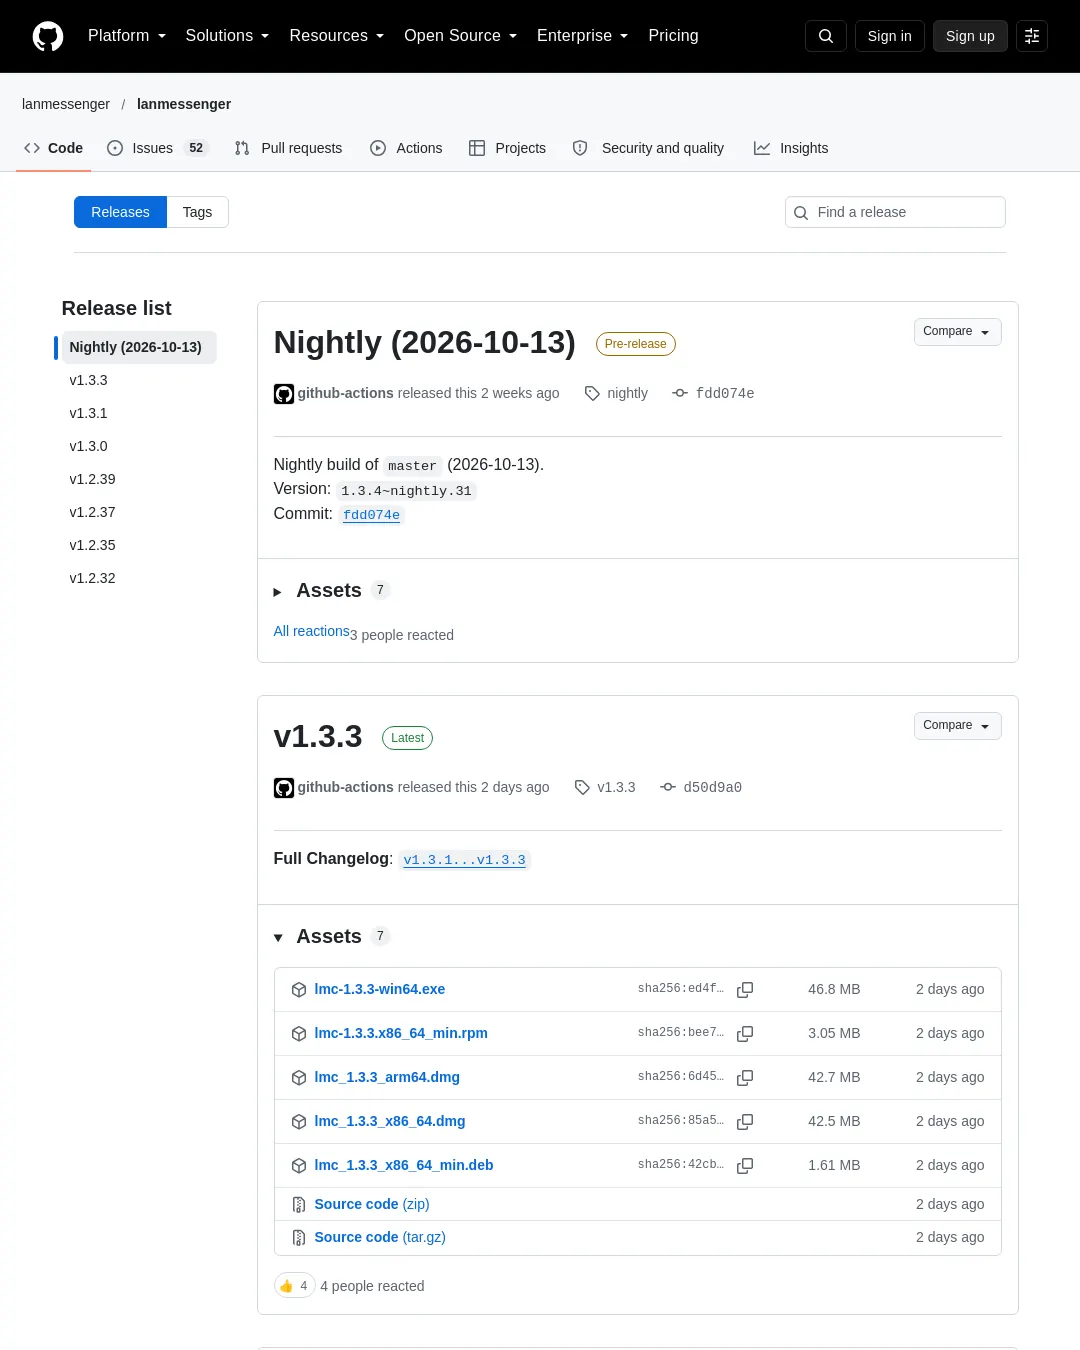The height and width of the screenshot is (1350, 1080).
Task: Open the Compare dropdown for v1.3.3 release
Action: [x=957, y=726]
